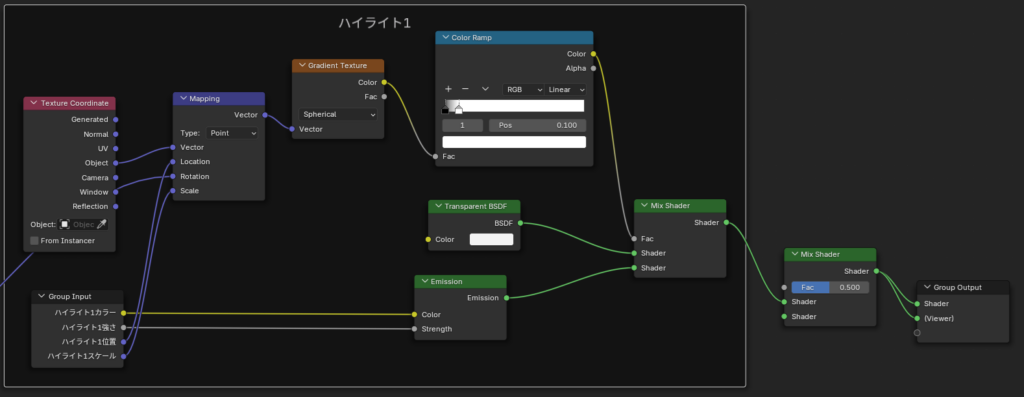Click the Normal output socket
The image size is (1024, 397).
coord(116,134)
